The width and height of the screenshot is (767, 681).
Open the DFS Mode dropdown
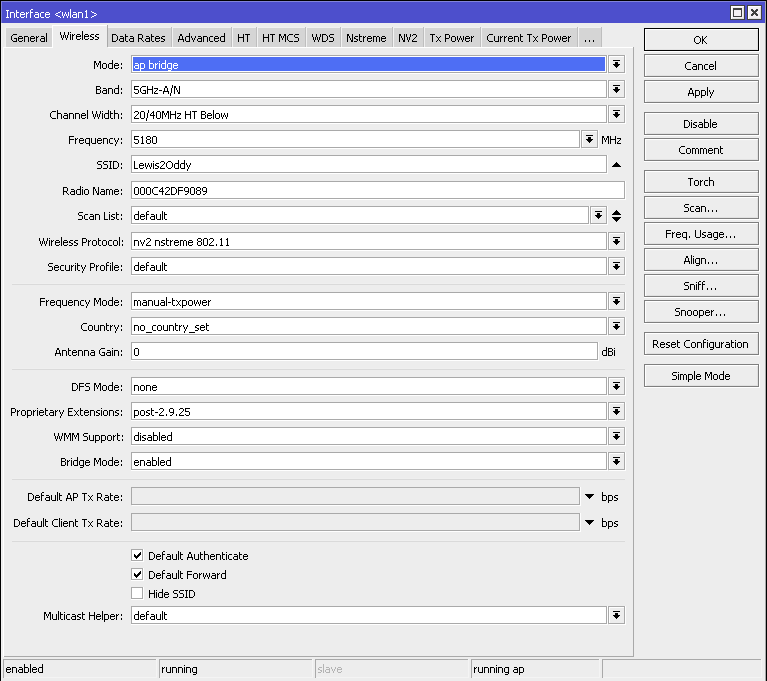pos(616,386)
